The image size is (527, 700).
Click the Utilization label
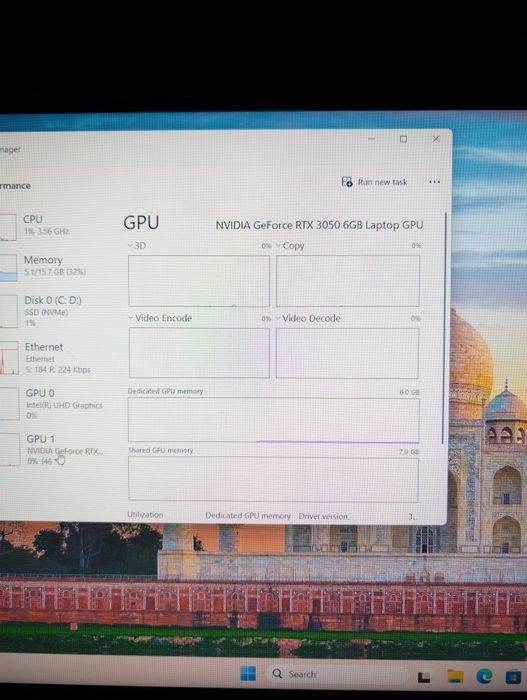click(x=145, y=515)
